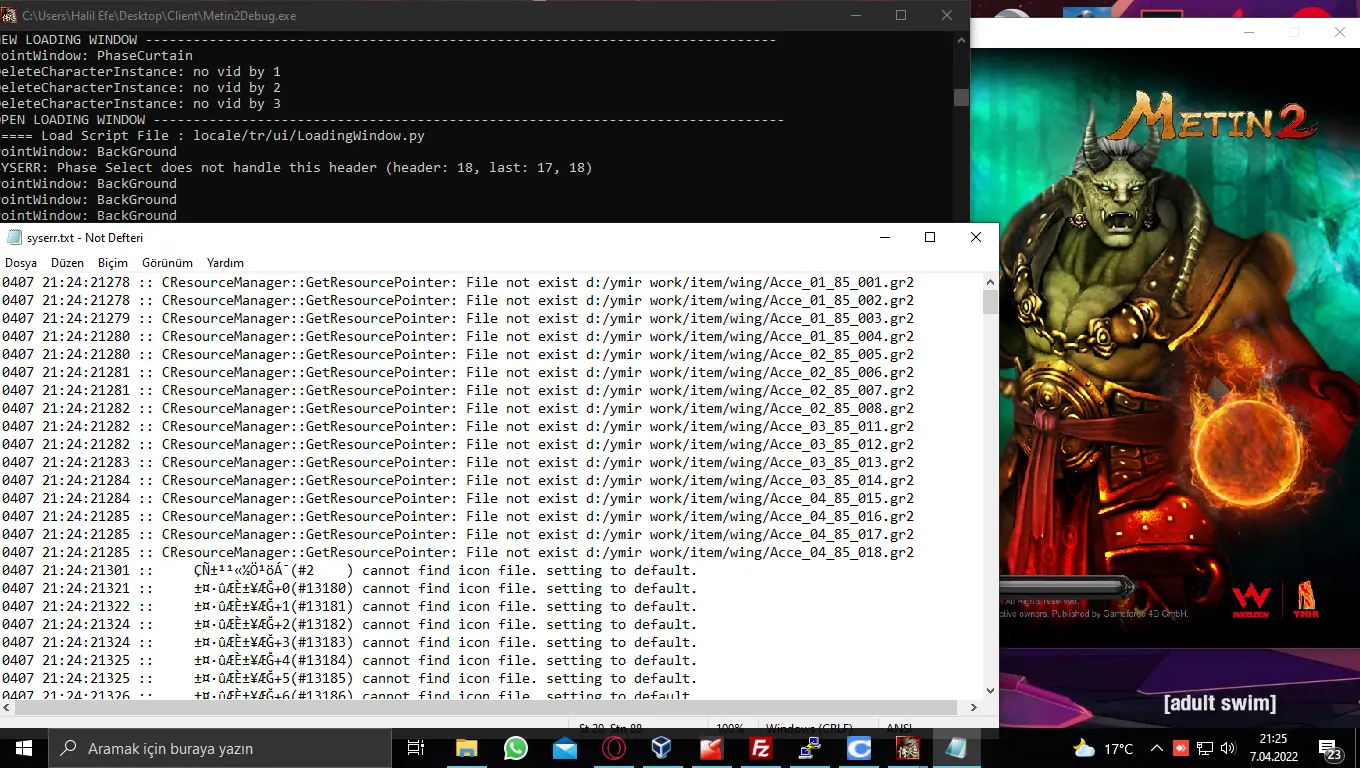Viewport: 1360px width, 768px height.
Task: Click the console window vertical scrollbar thumb
Action: [961, 97]
